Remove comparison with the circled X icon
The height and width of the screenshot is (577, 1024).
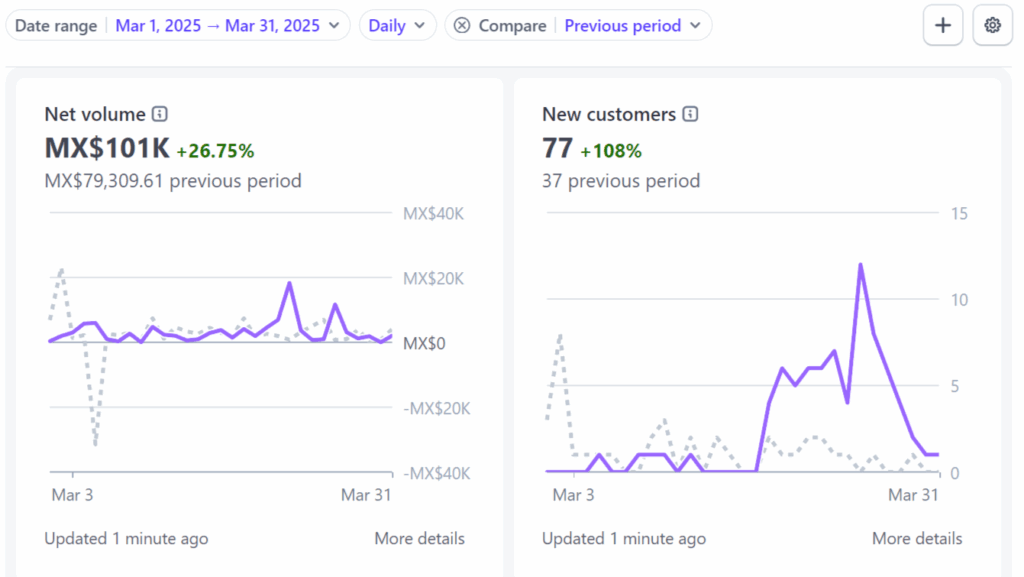point(462,25)
